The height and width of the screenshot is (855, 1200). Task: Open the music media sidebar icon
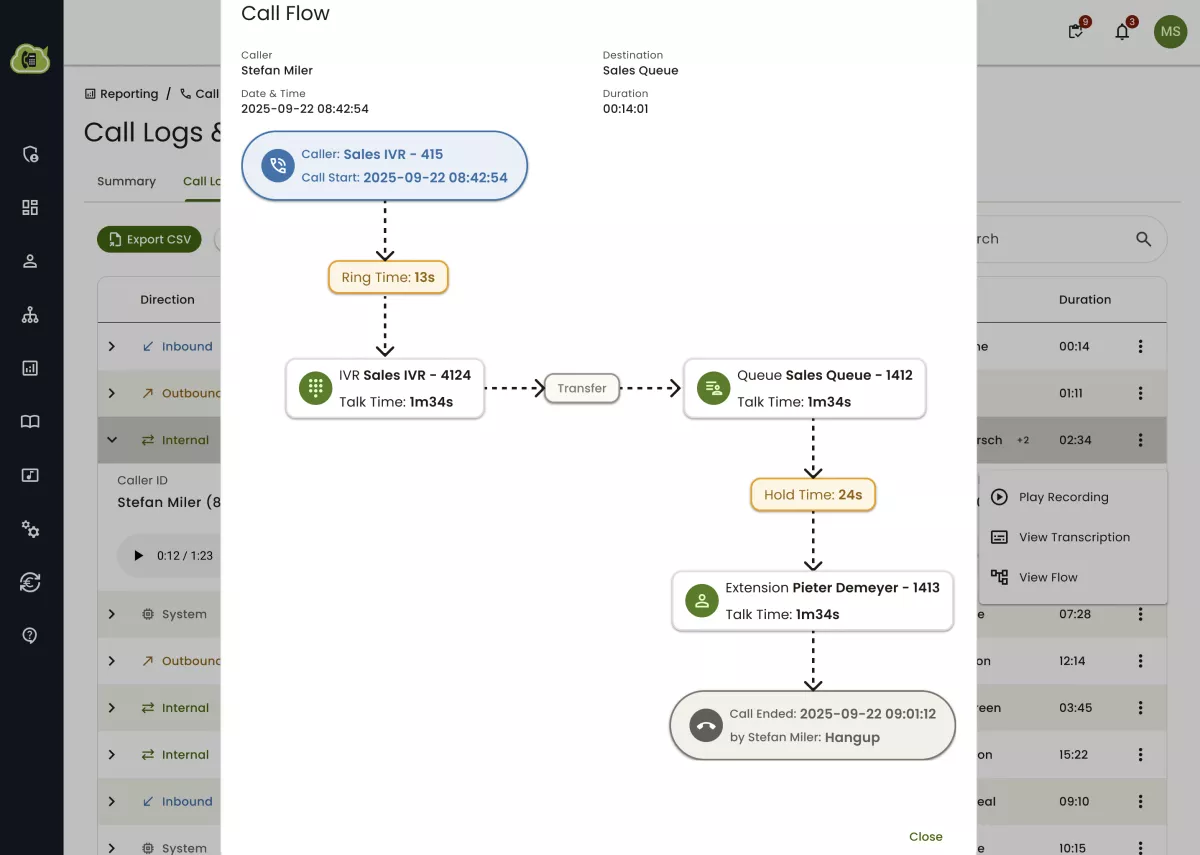coord(30,475)
